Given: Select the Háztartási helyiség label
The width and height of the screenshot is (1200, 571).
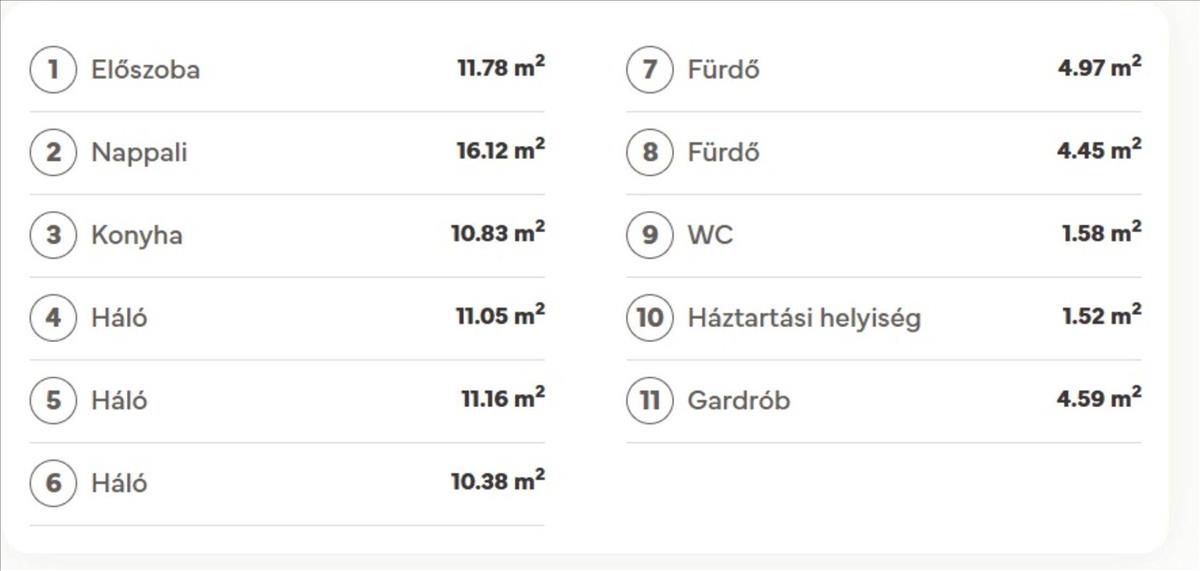Looking at the screenshot, I should tap(804, 318).
